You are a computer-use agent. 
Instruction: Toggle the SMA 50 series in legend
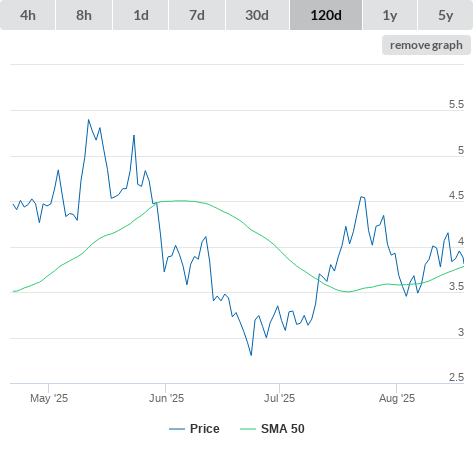[272, 429]
